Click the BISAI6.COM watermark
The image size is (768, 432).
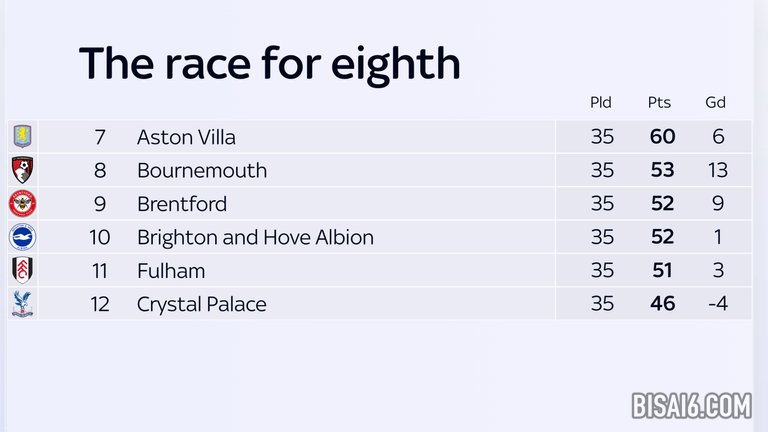(692, 406)
